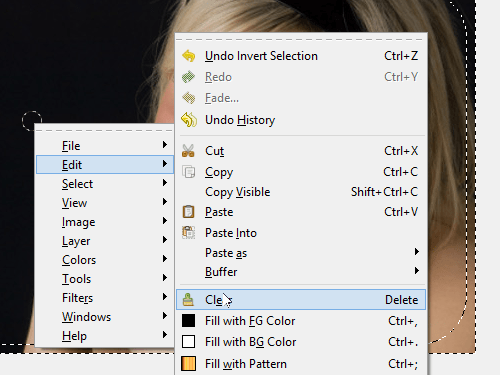500x375 pixels.
Task: Open the Edit submenu
Action: coord(105,164)
